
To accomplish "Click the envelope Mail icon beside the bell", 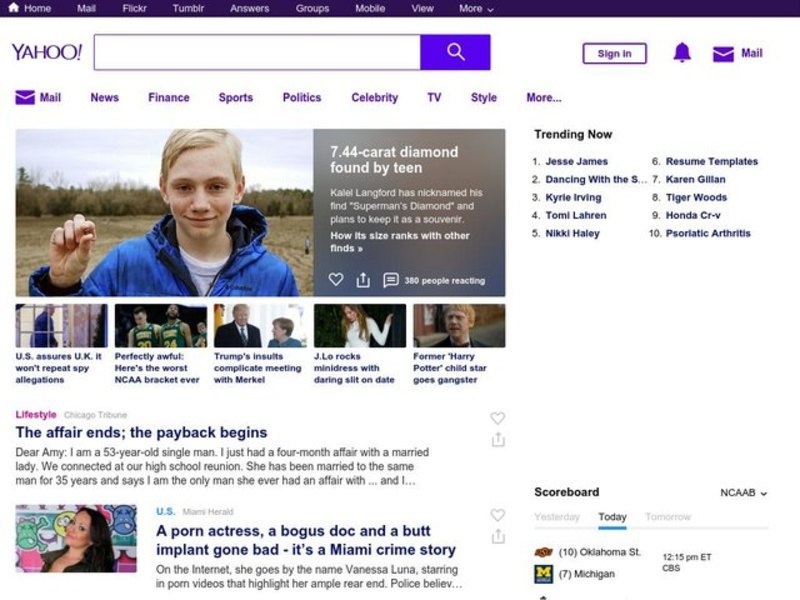I will click(723, 54).
